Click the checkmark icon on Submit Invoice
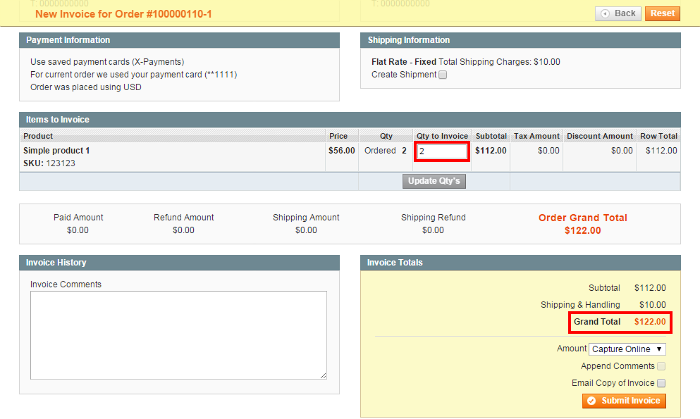700x419 pixels. point(592,401)
